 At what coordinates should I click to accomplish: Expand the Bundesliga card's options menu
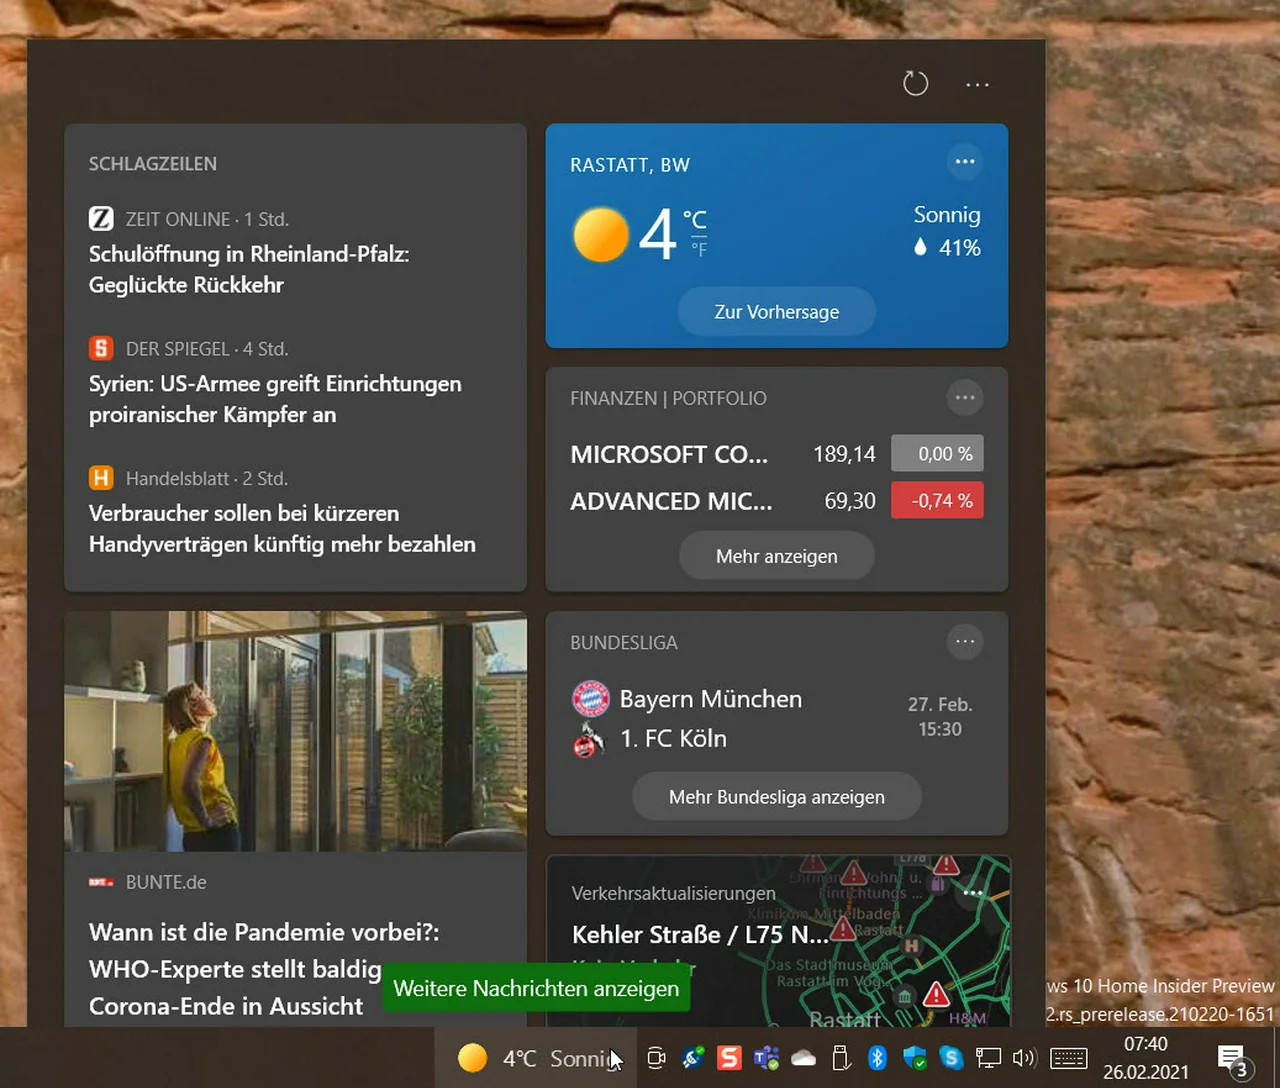click(x=965, y=642)
